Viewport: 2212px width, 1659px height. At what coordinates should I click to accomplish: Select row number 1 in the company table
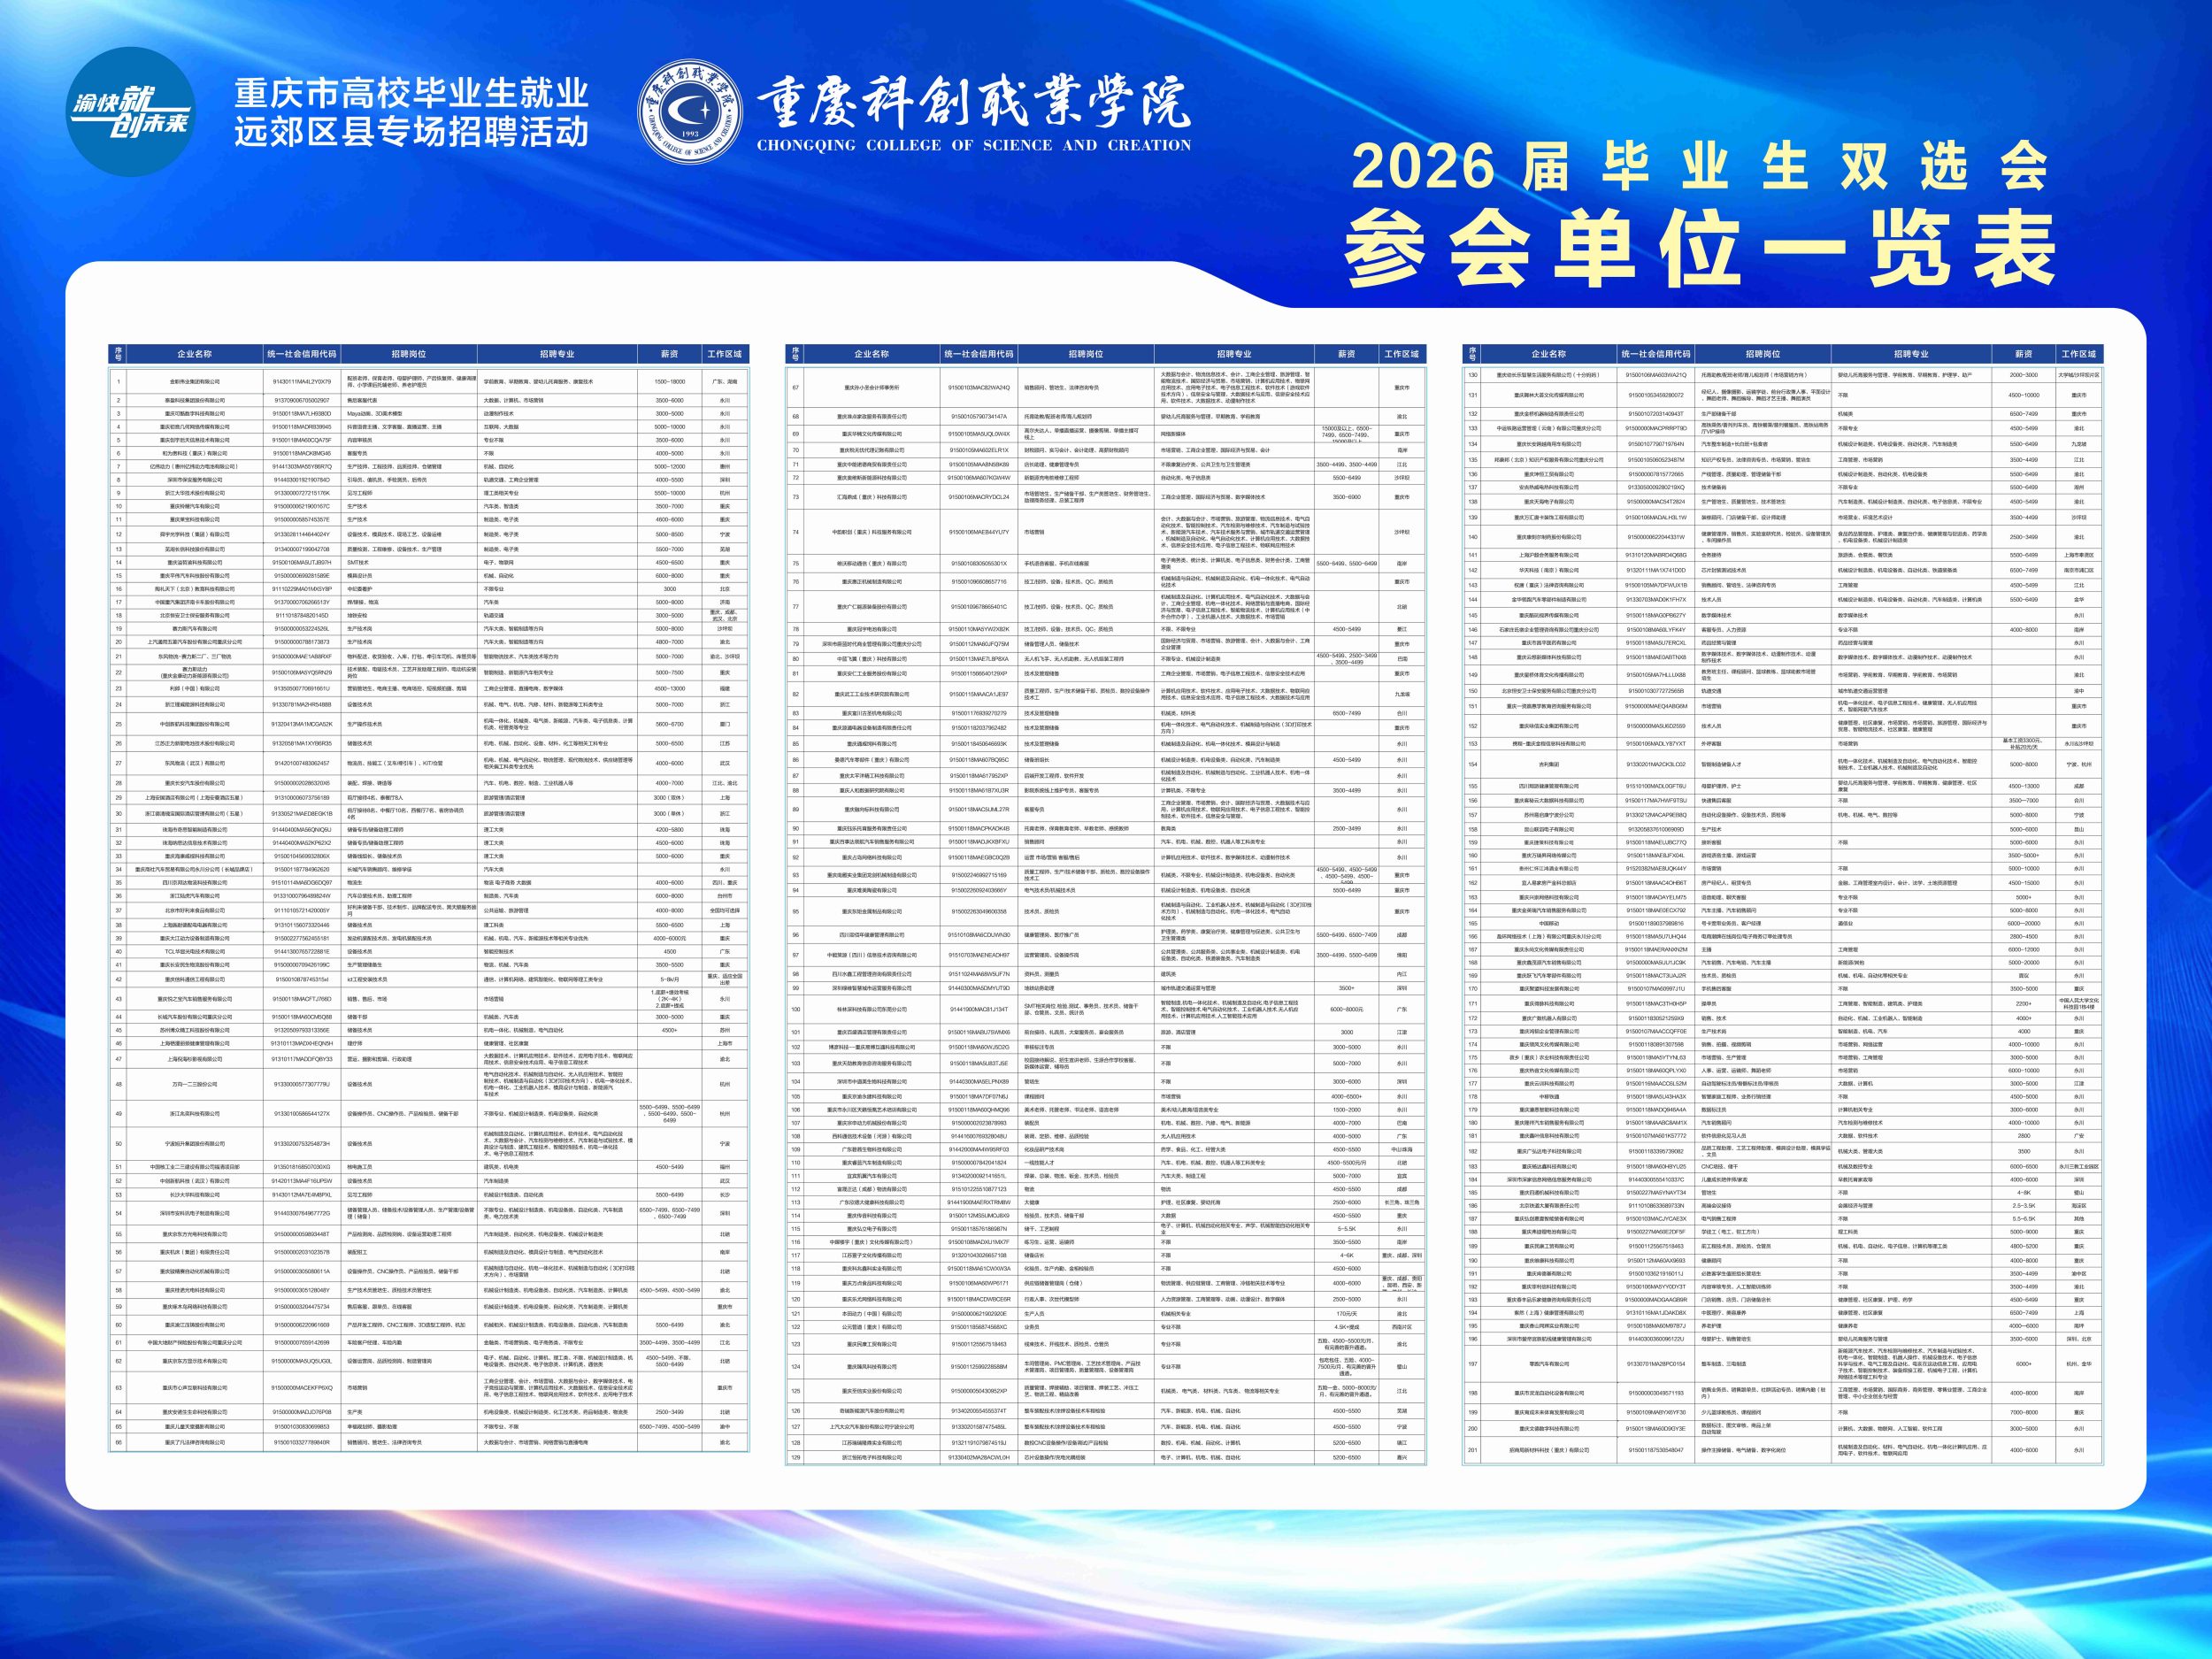click(x=118, y=381)
